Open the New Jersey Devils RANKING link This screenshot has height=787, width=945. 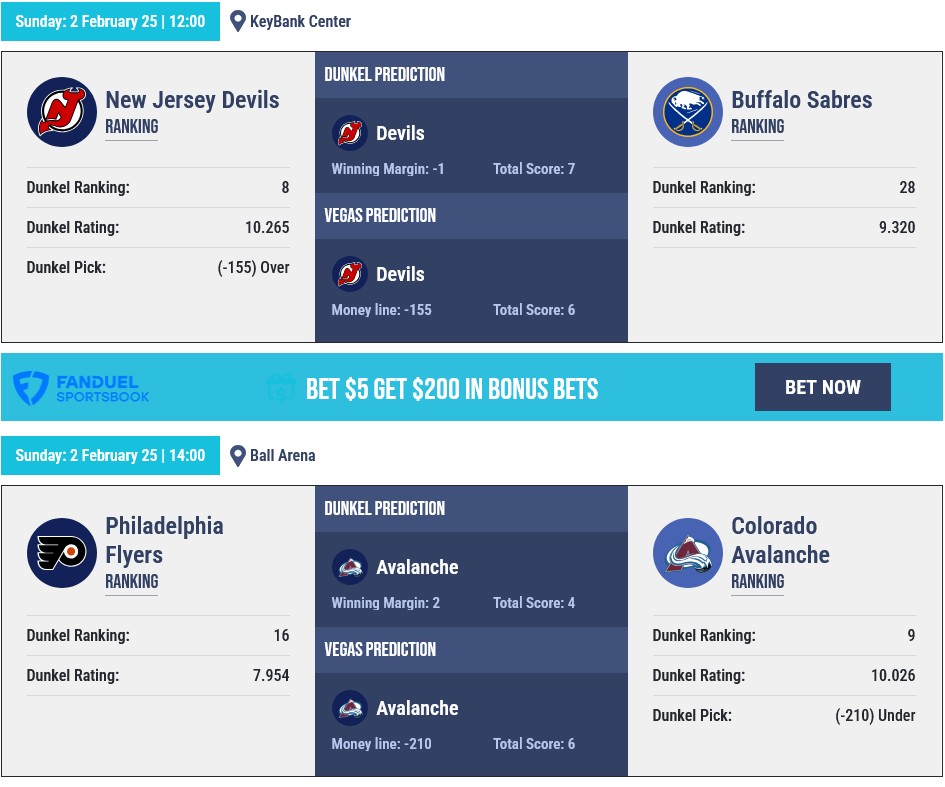pyautogui.click(x=132, y=127)
